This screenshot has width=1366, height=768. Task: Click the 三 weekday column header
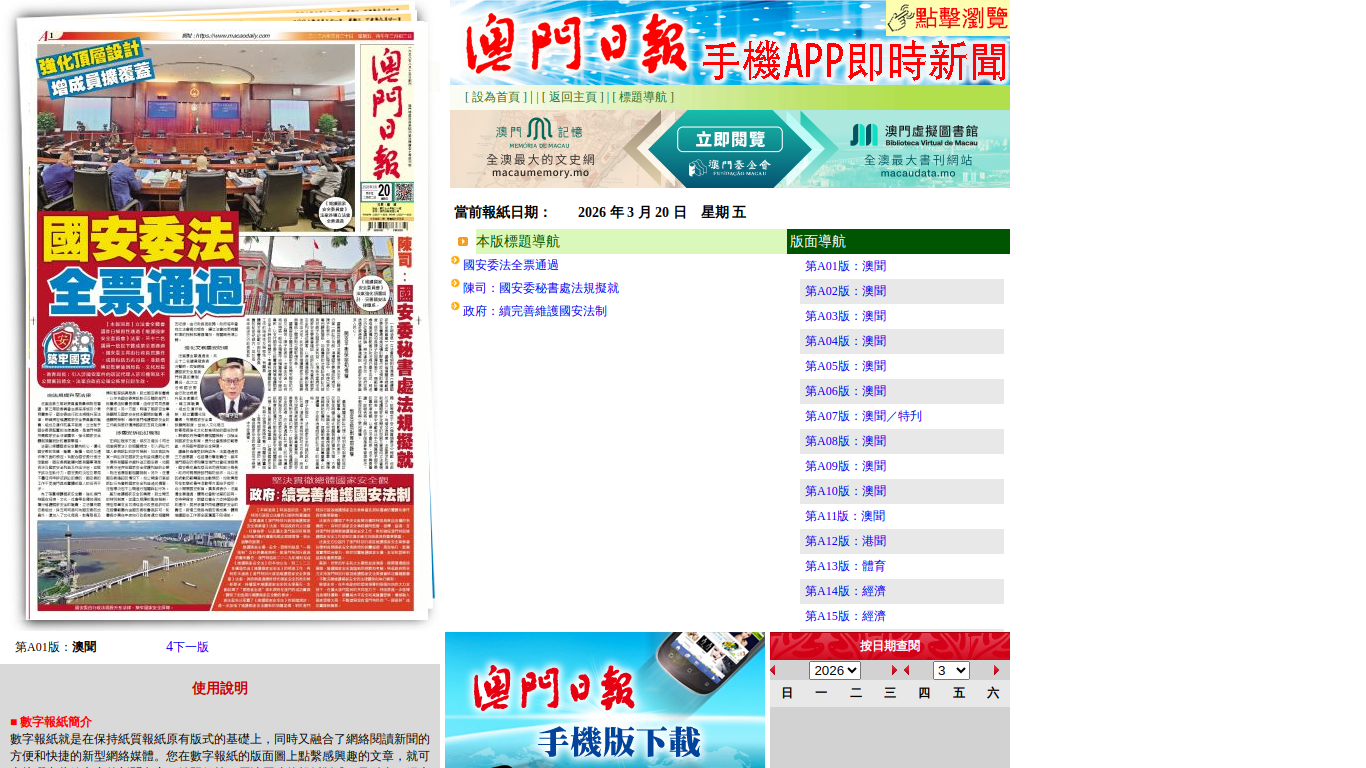[x=890, y=693]
